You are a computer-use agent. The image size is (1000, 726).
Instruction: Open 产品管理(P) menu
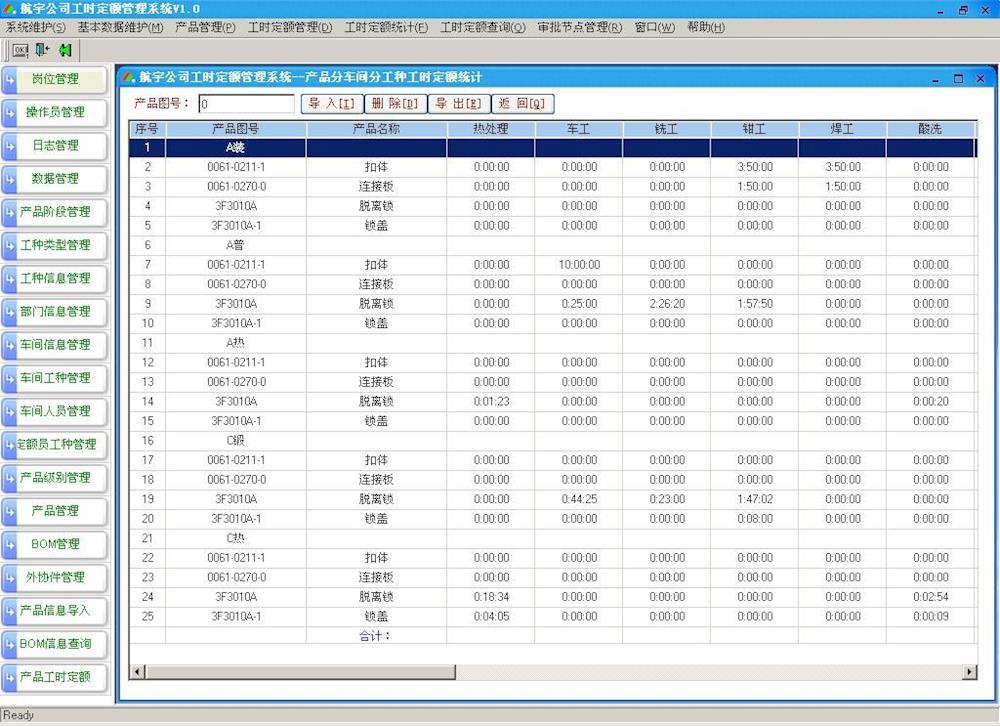205,27
